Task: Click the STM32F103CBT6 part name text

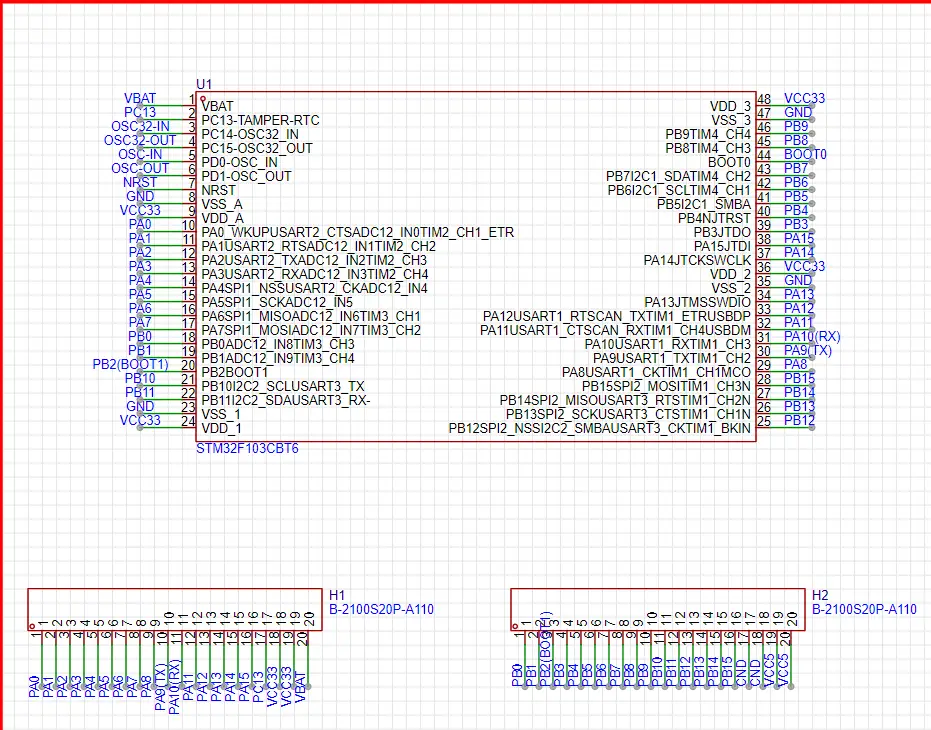Action: 247,449
